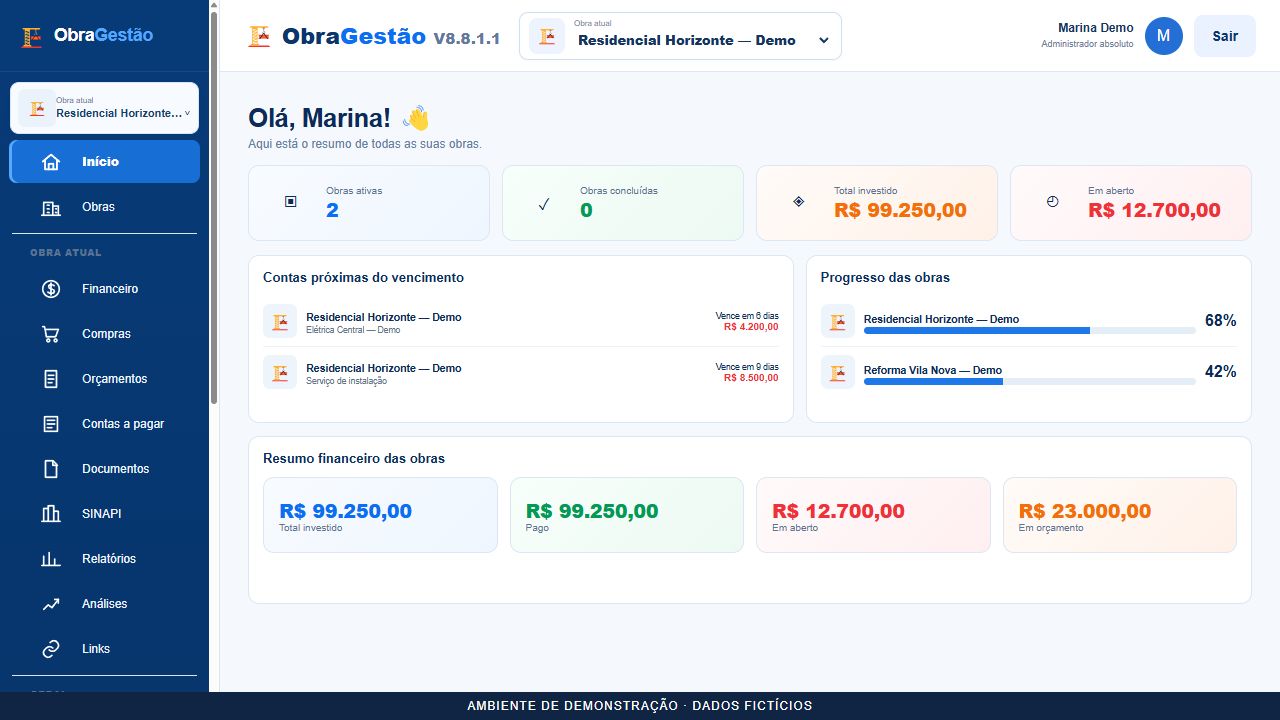Click the Orçamentos document icon
1280x720 pixels.
(x=51, y=379)
